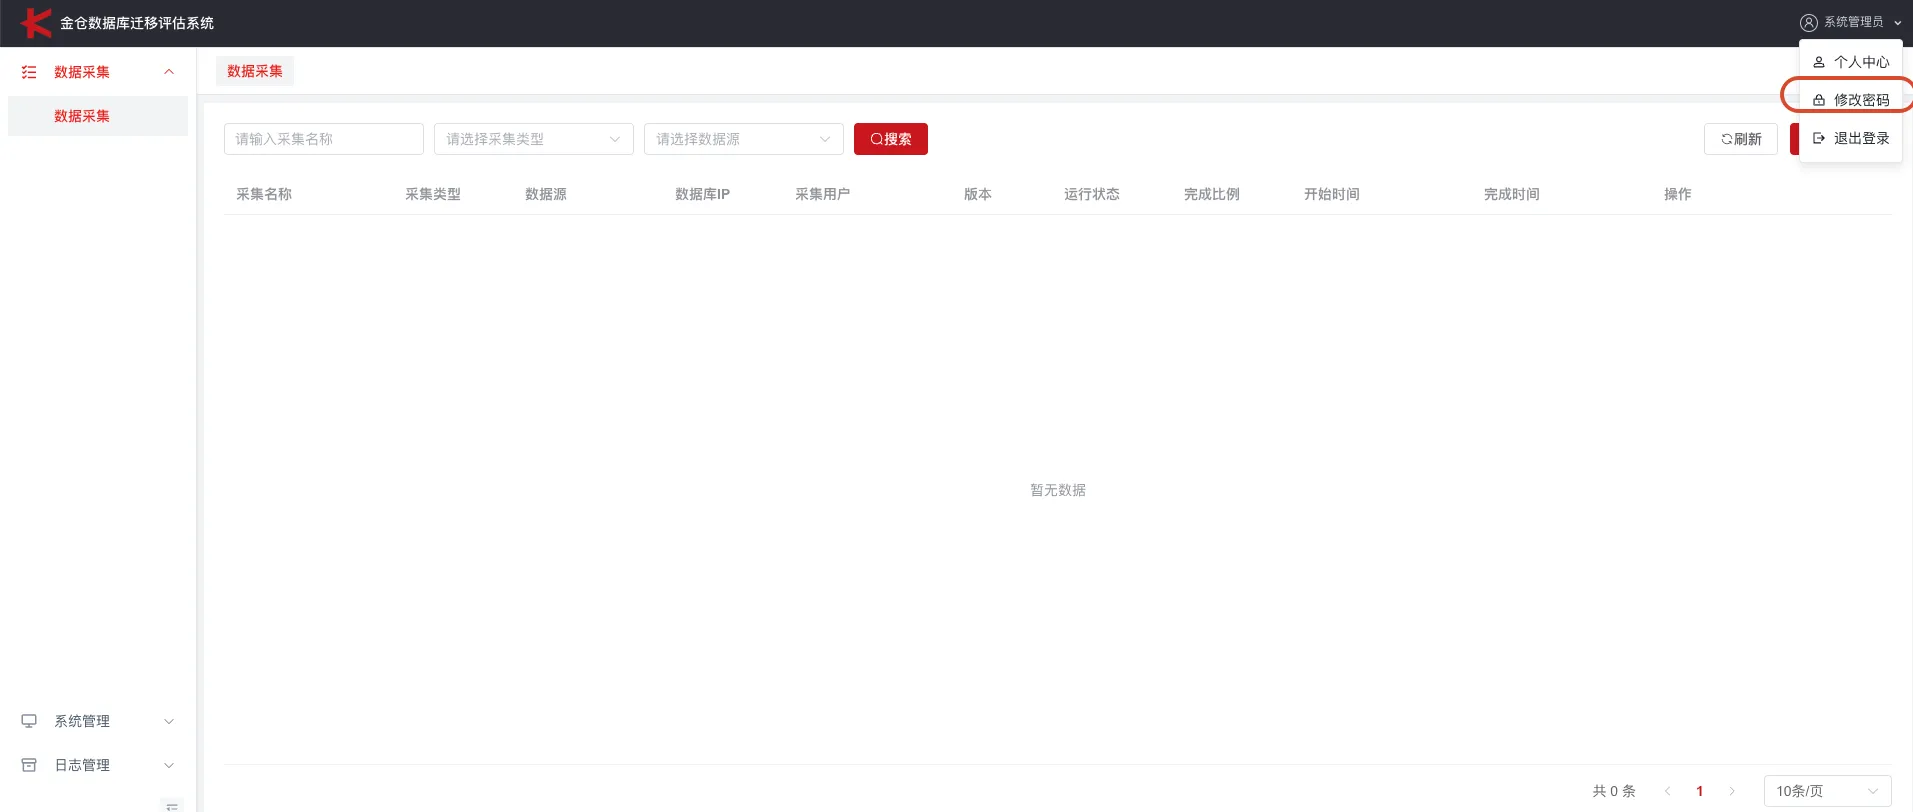Switch to the 数据采集 page tab
1913x812 pixels.
[x=255, y=71]
